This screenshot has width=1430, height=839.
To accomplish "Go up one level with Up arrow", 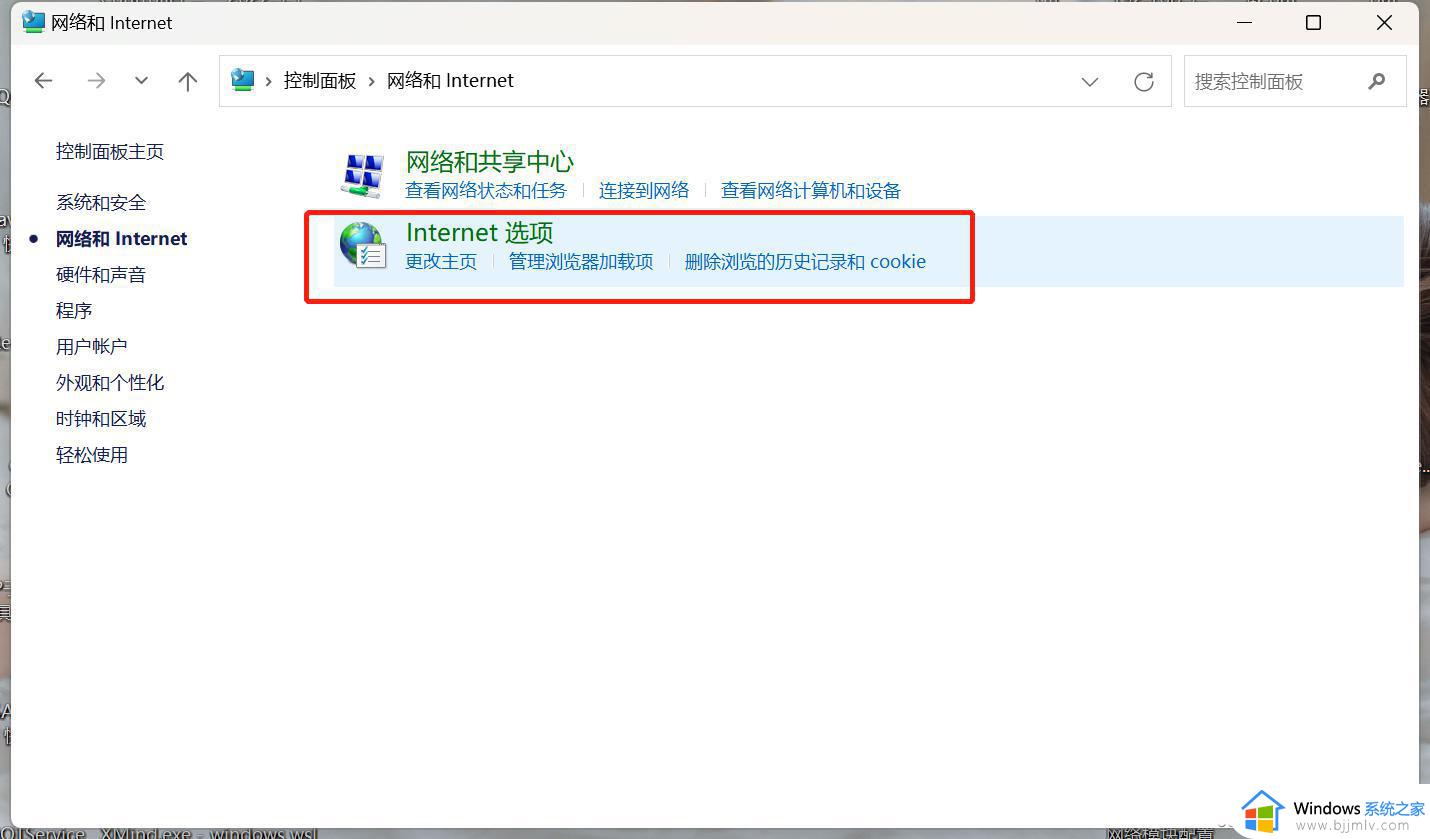I will click(187, 81).
